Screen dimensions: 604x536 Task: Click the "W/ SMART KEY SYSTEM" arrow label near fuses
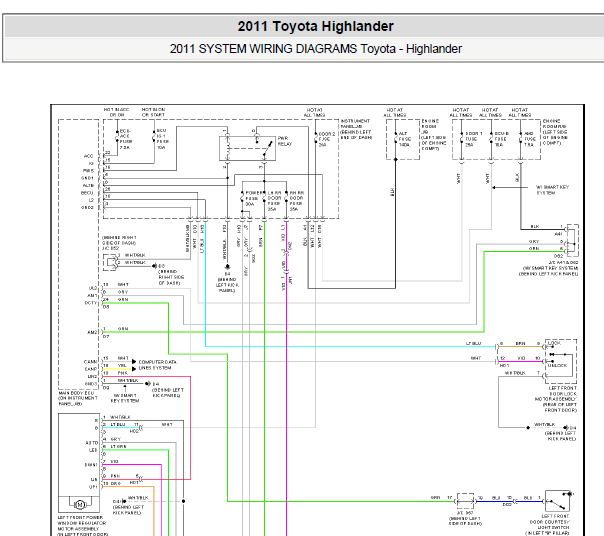point(552,190)
